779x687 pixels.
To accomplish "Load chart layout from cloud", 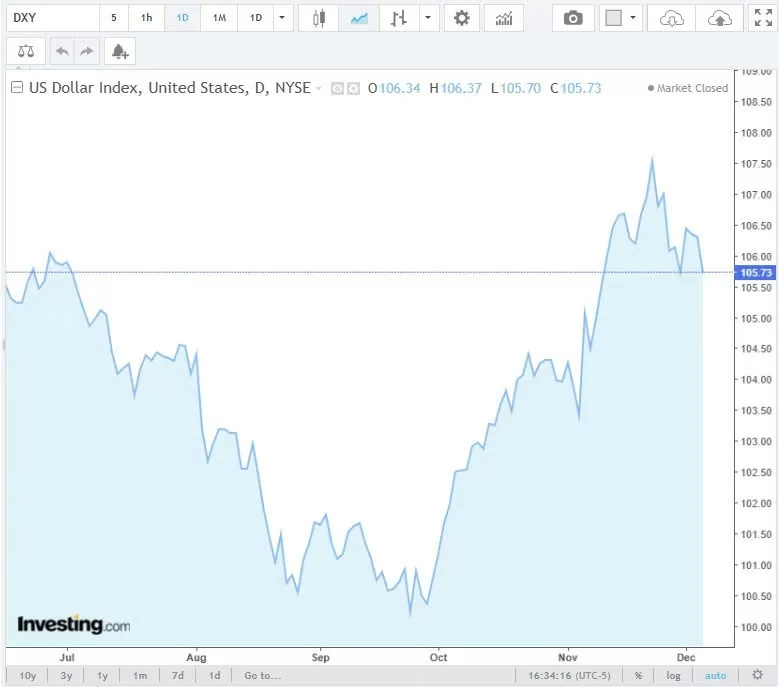I will pyautogui.click(x=672, y=18).
